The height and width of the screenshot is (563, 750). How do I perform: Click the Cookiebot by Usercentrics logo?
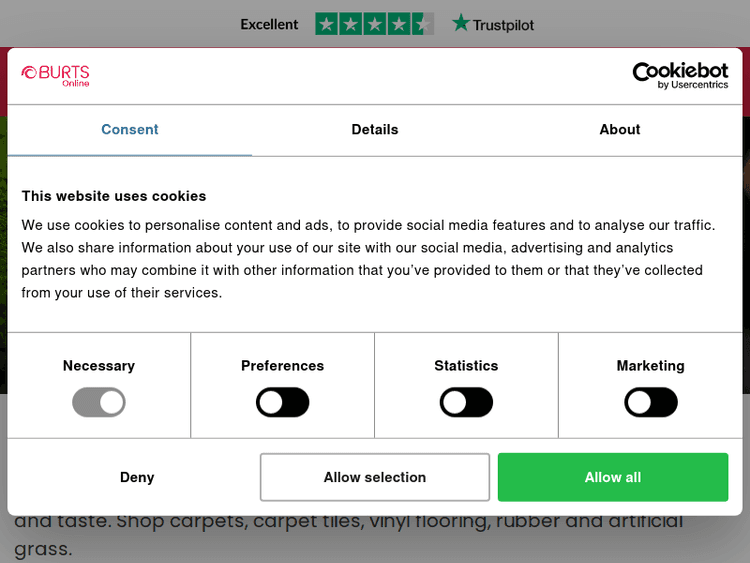point(680,75)
